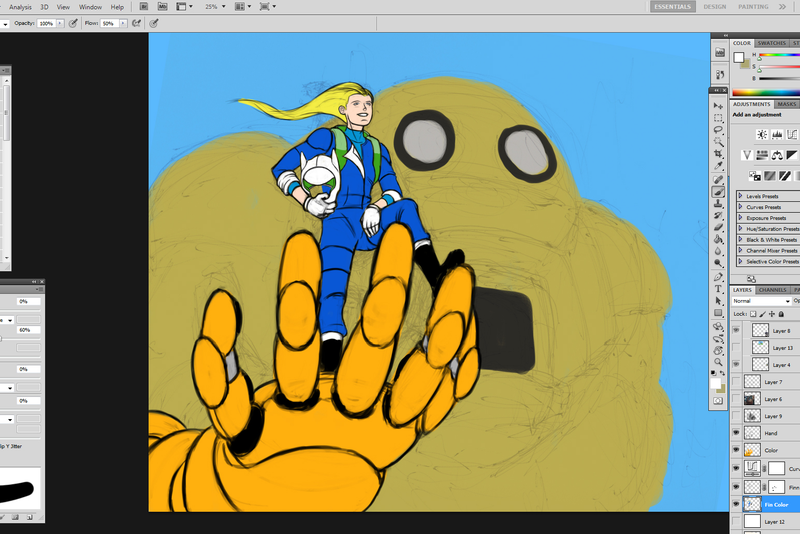Show Layer 9 visibility box
The height and width of the screenshot is (534, 800).
click(x=736, y=416)
